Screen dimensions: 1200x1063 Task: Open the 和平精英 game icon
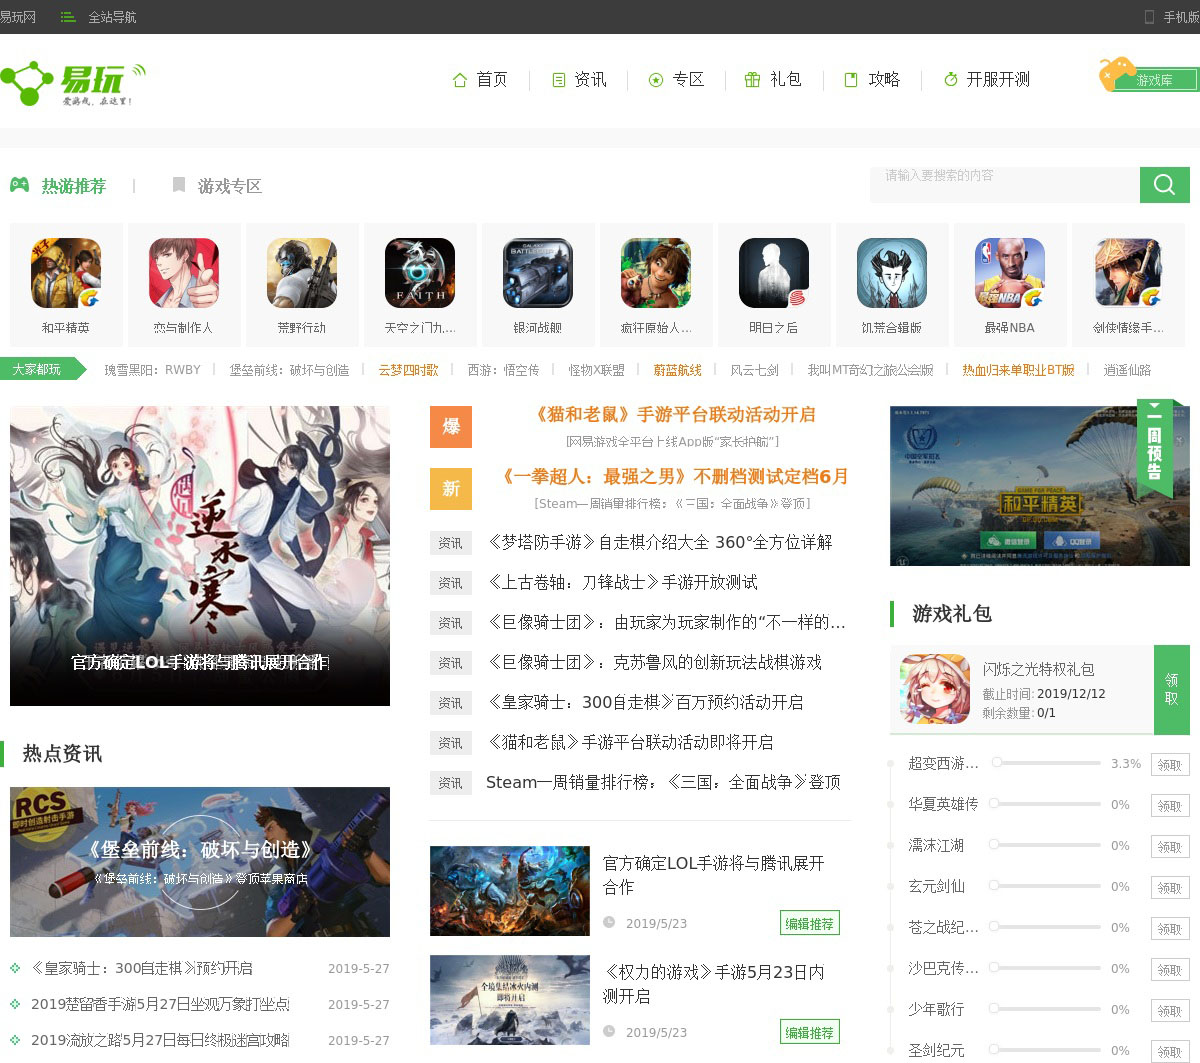66,273
